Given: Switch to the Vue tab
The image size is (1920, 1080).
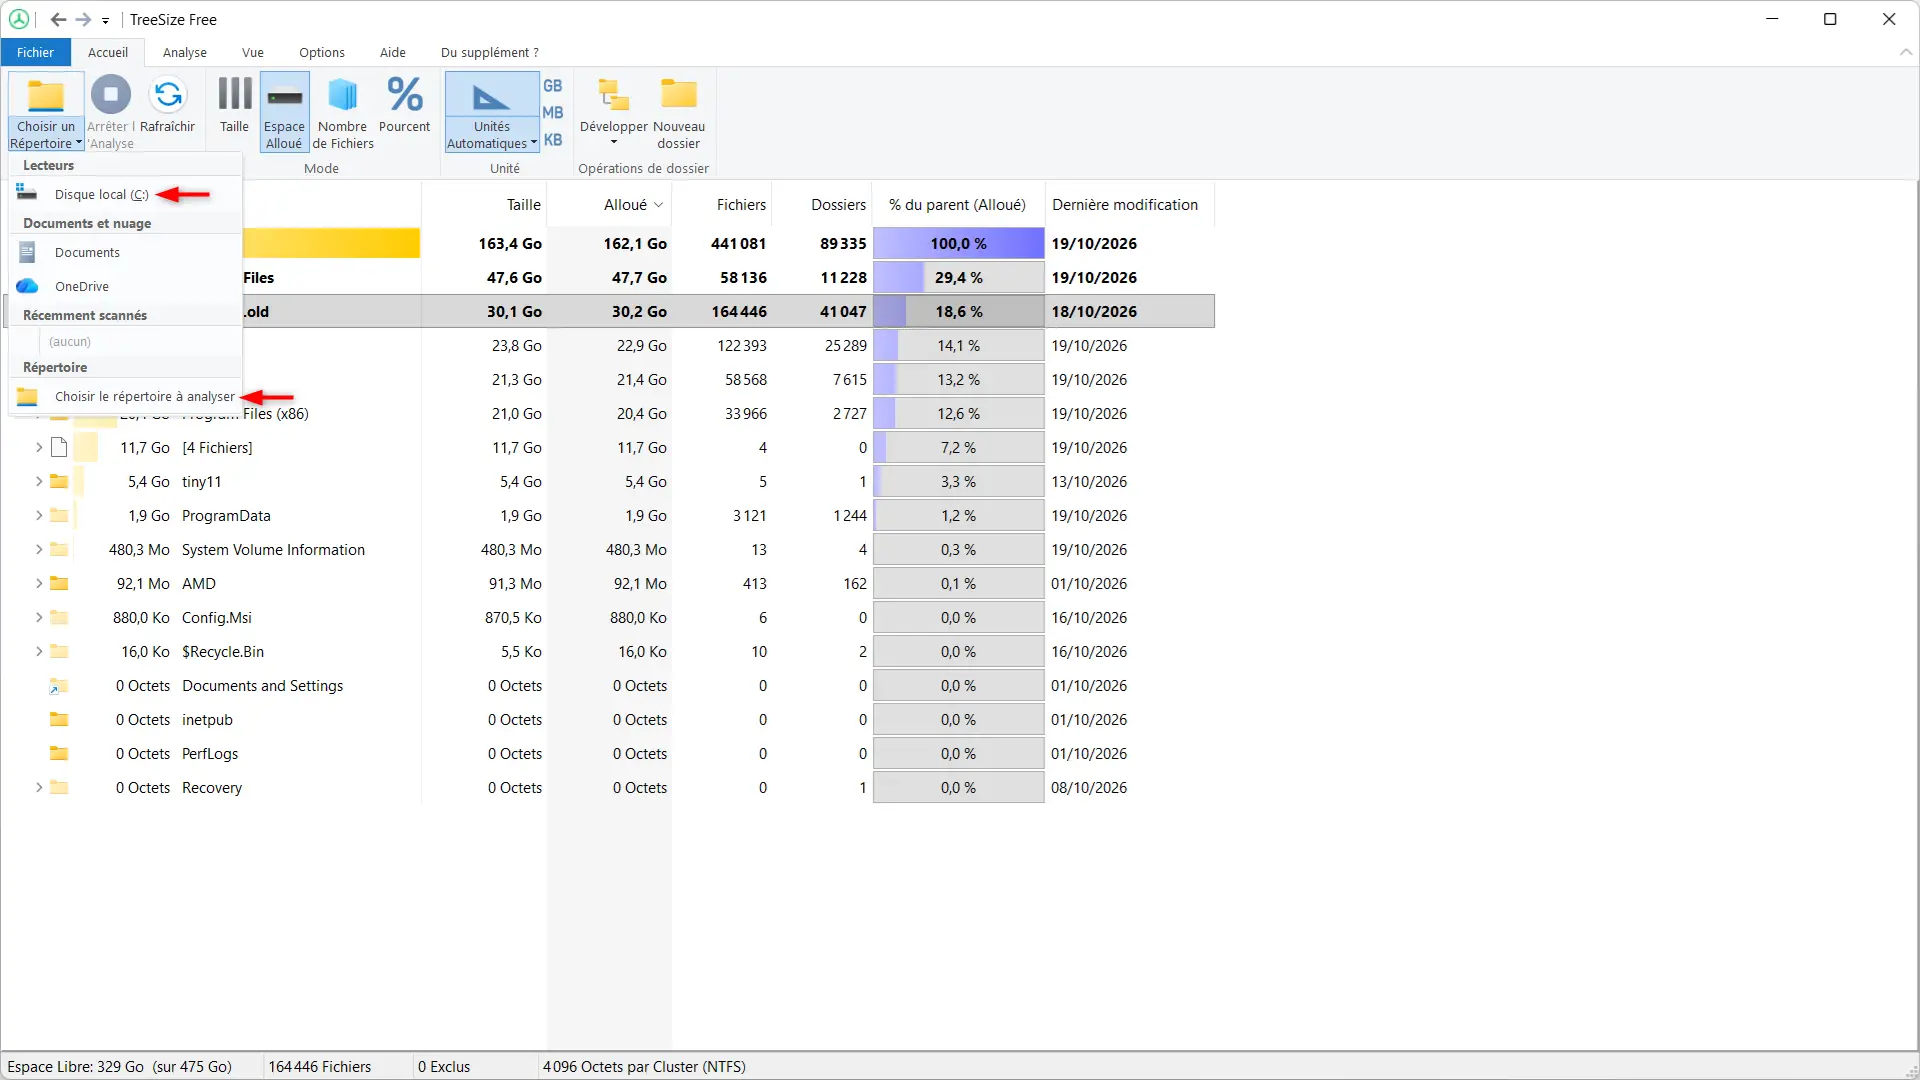Looking at the screenshot, I should pos(253,52).
